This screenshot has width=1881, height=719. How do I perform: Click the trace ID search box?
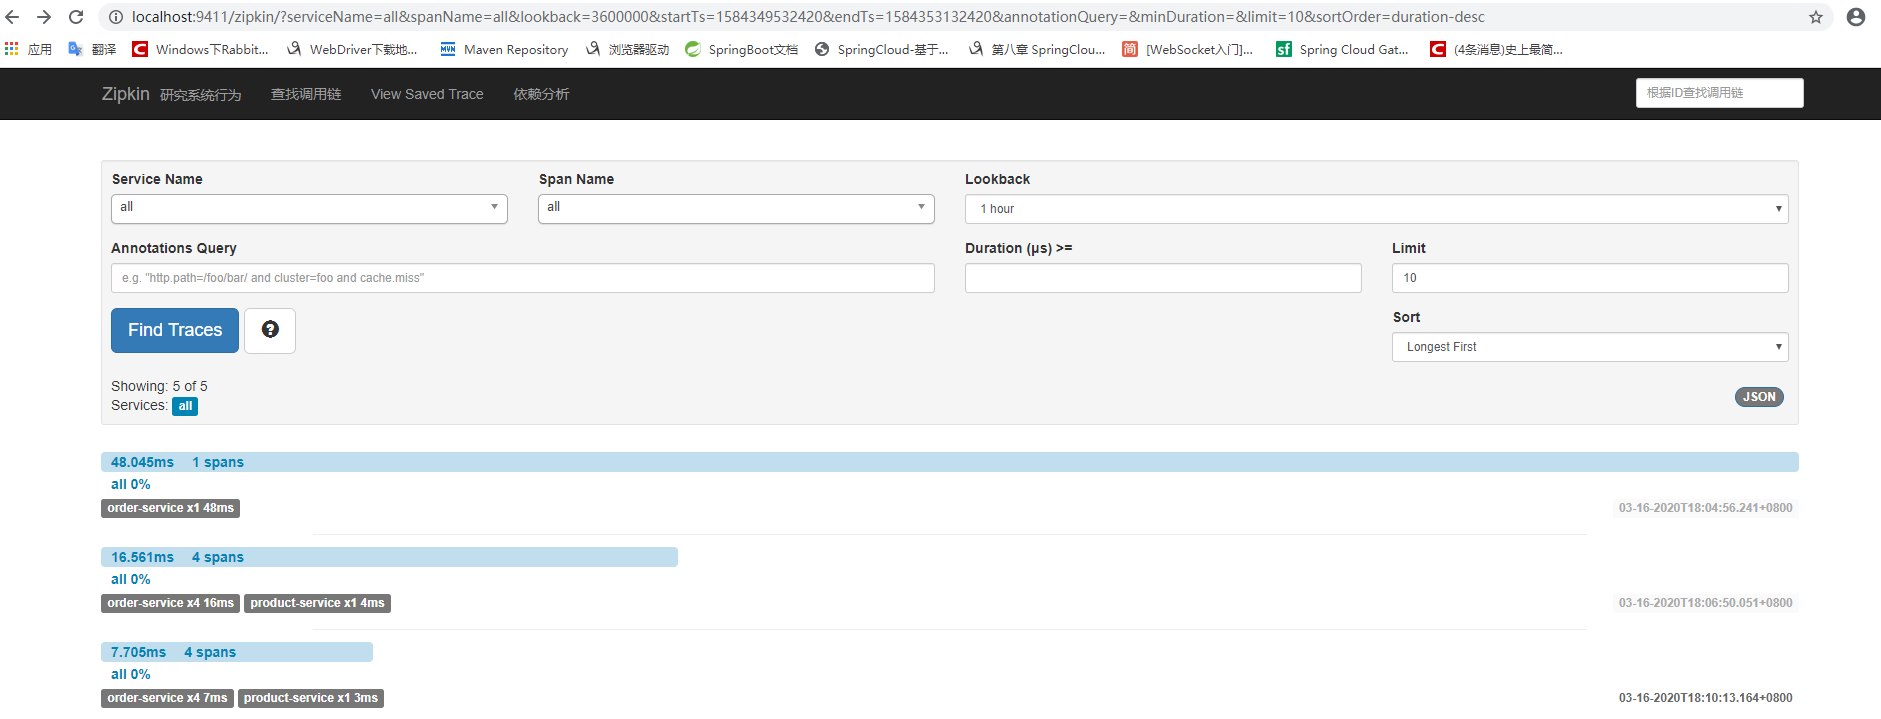point(1720,93)
